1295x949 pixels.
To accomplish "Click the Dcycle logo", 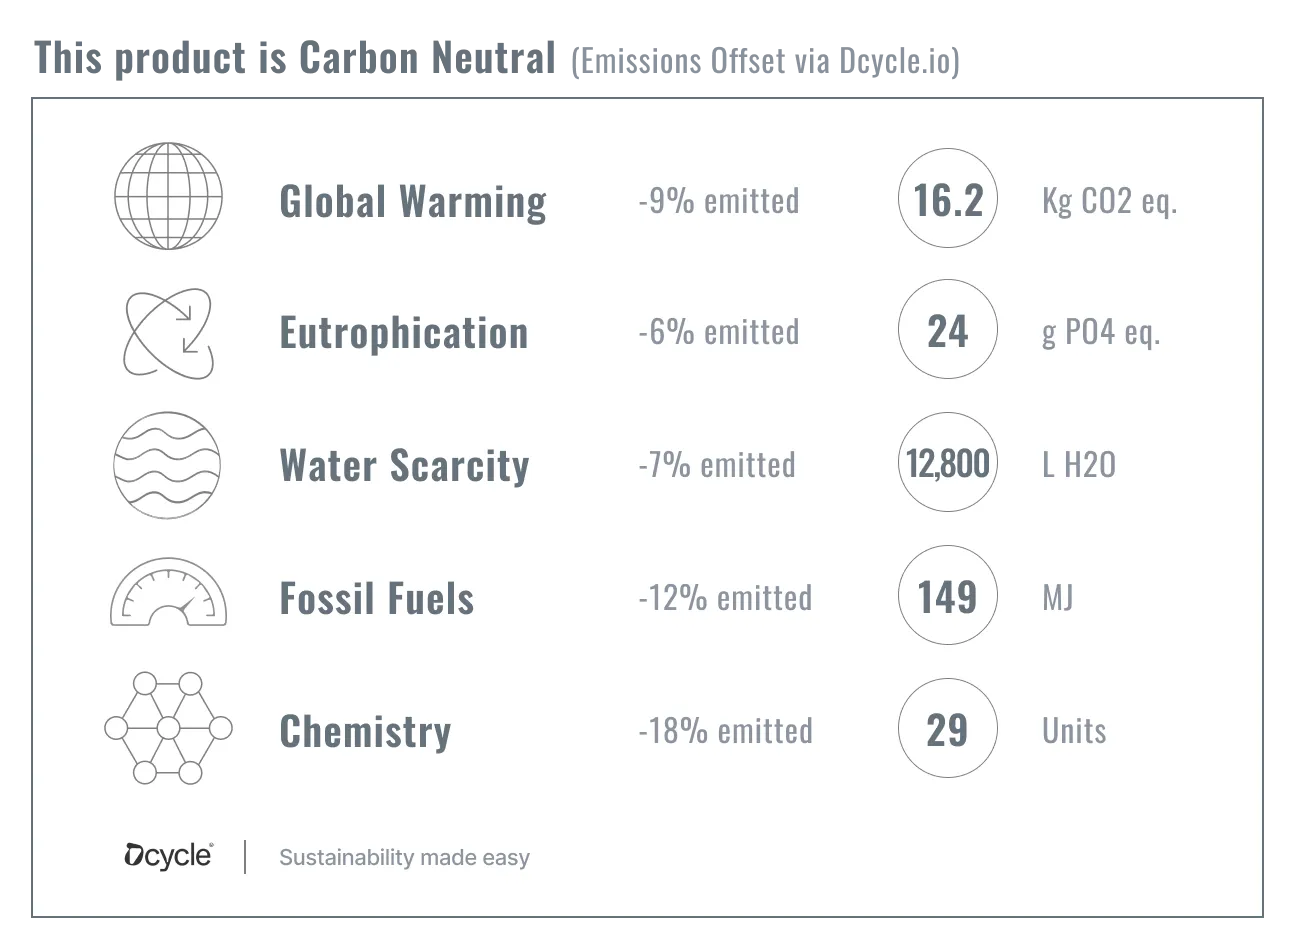I will coord(168,855).
